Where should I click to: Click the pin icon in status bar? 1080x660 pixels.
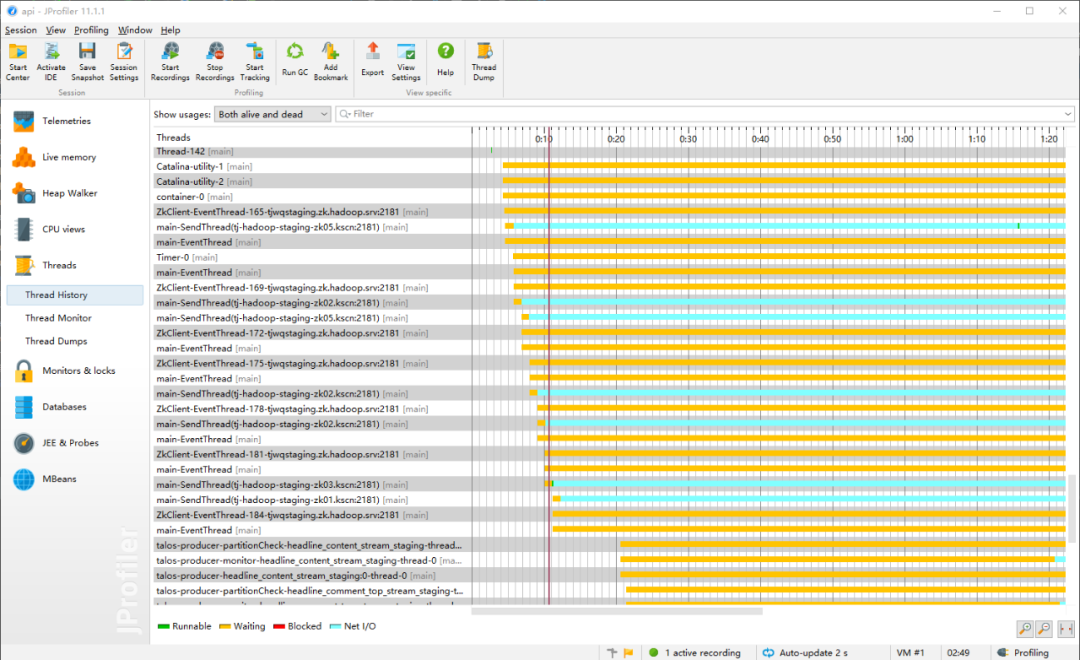612,652
